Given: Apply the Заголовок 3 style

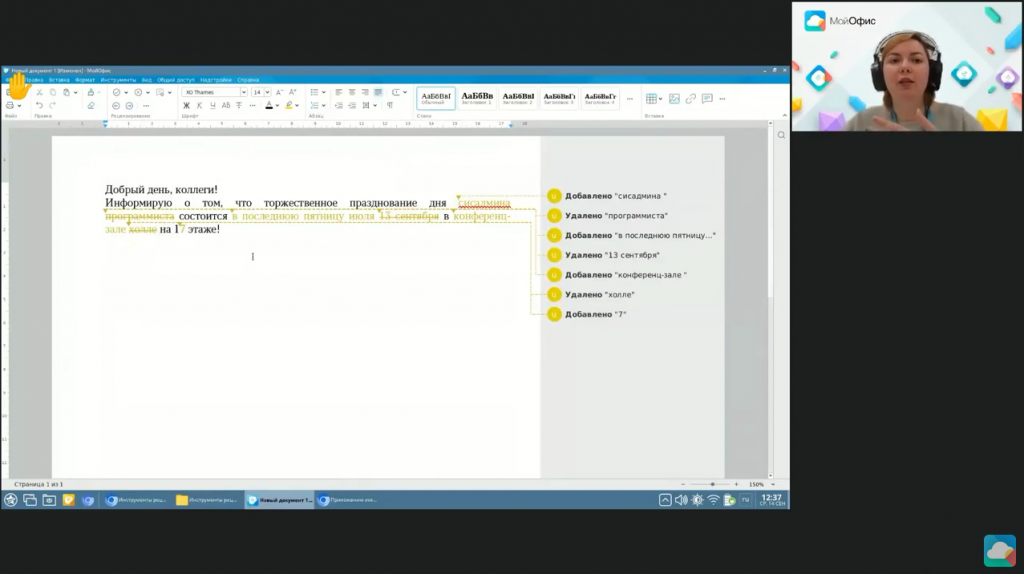Looking at the screenshot, I should tap(559, 99).
